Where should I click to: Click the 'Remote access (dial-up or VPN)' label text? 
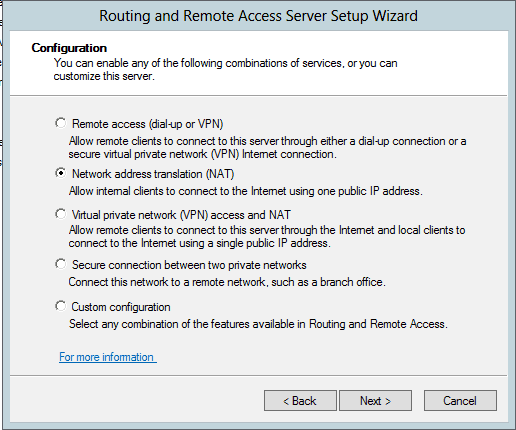coord(147,124)
